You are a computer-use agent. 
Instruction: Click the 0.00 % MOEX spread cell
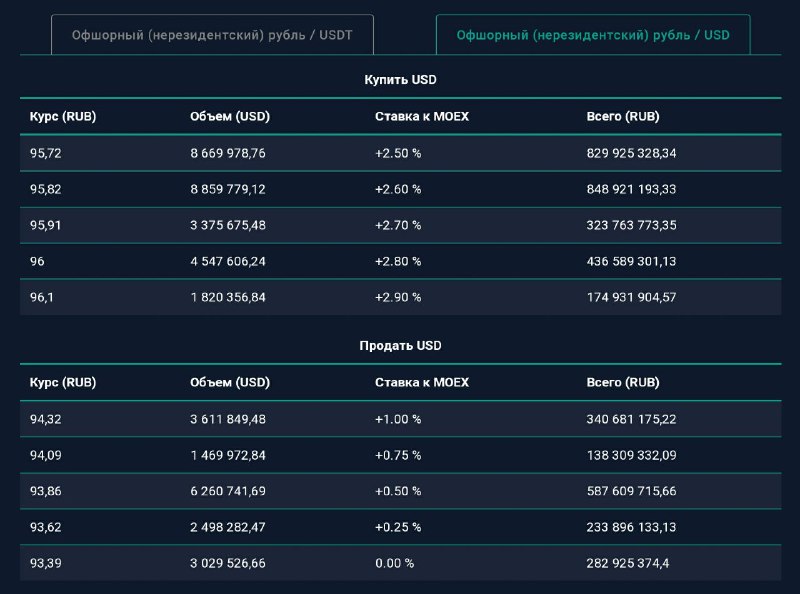tap(394, 563)
